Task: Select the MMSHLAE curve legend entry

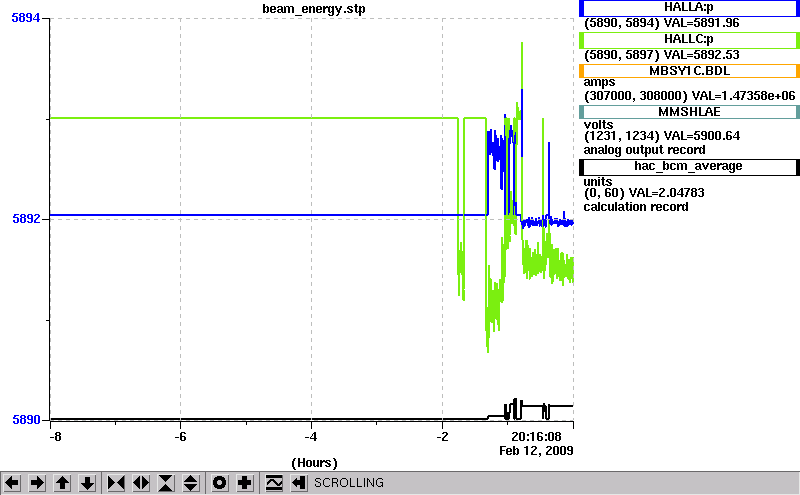Action: click(x=689, y=112)
